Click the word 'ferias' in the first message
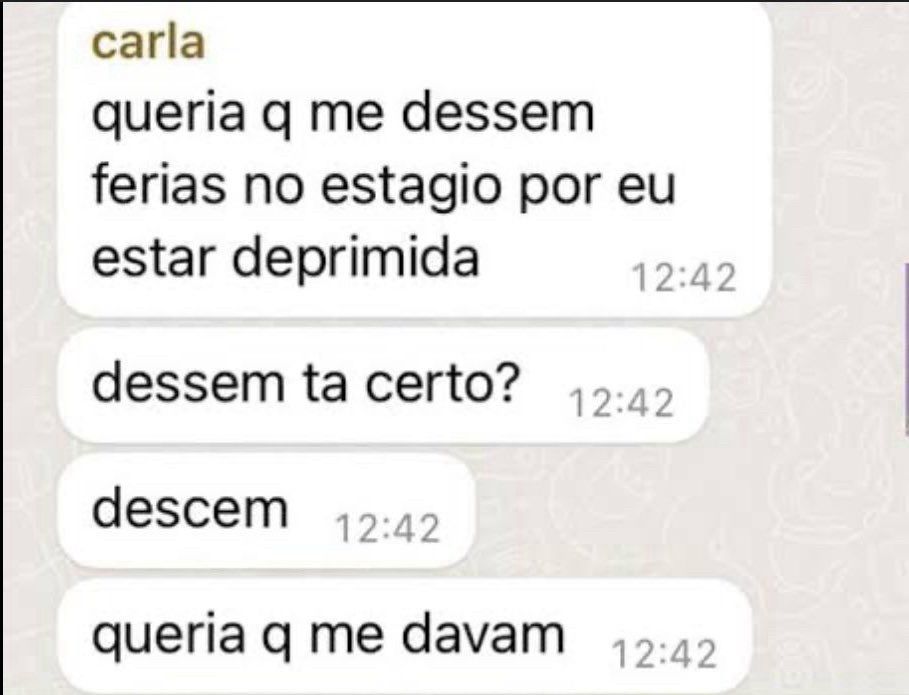Viewport: 909px width, 695px height. point(158,185)
